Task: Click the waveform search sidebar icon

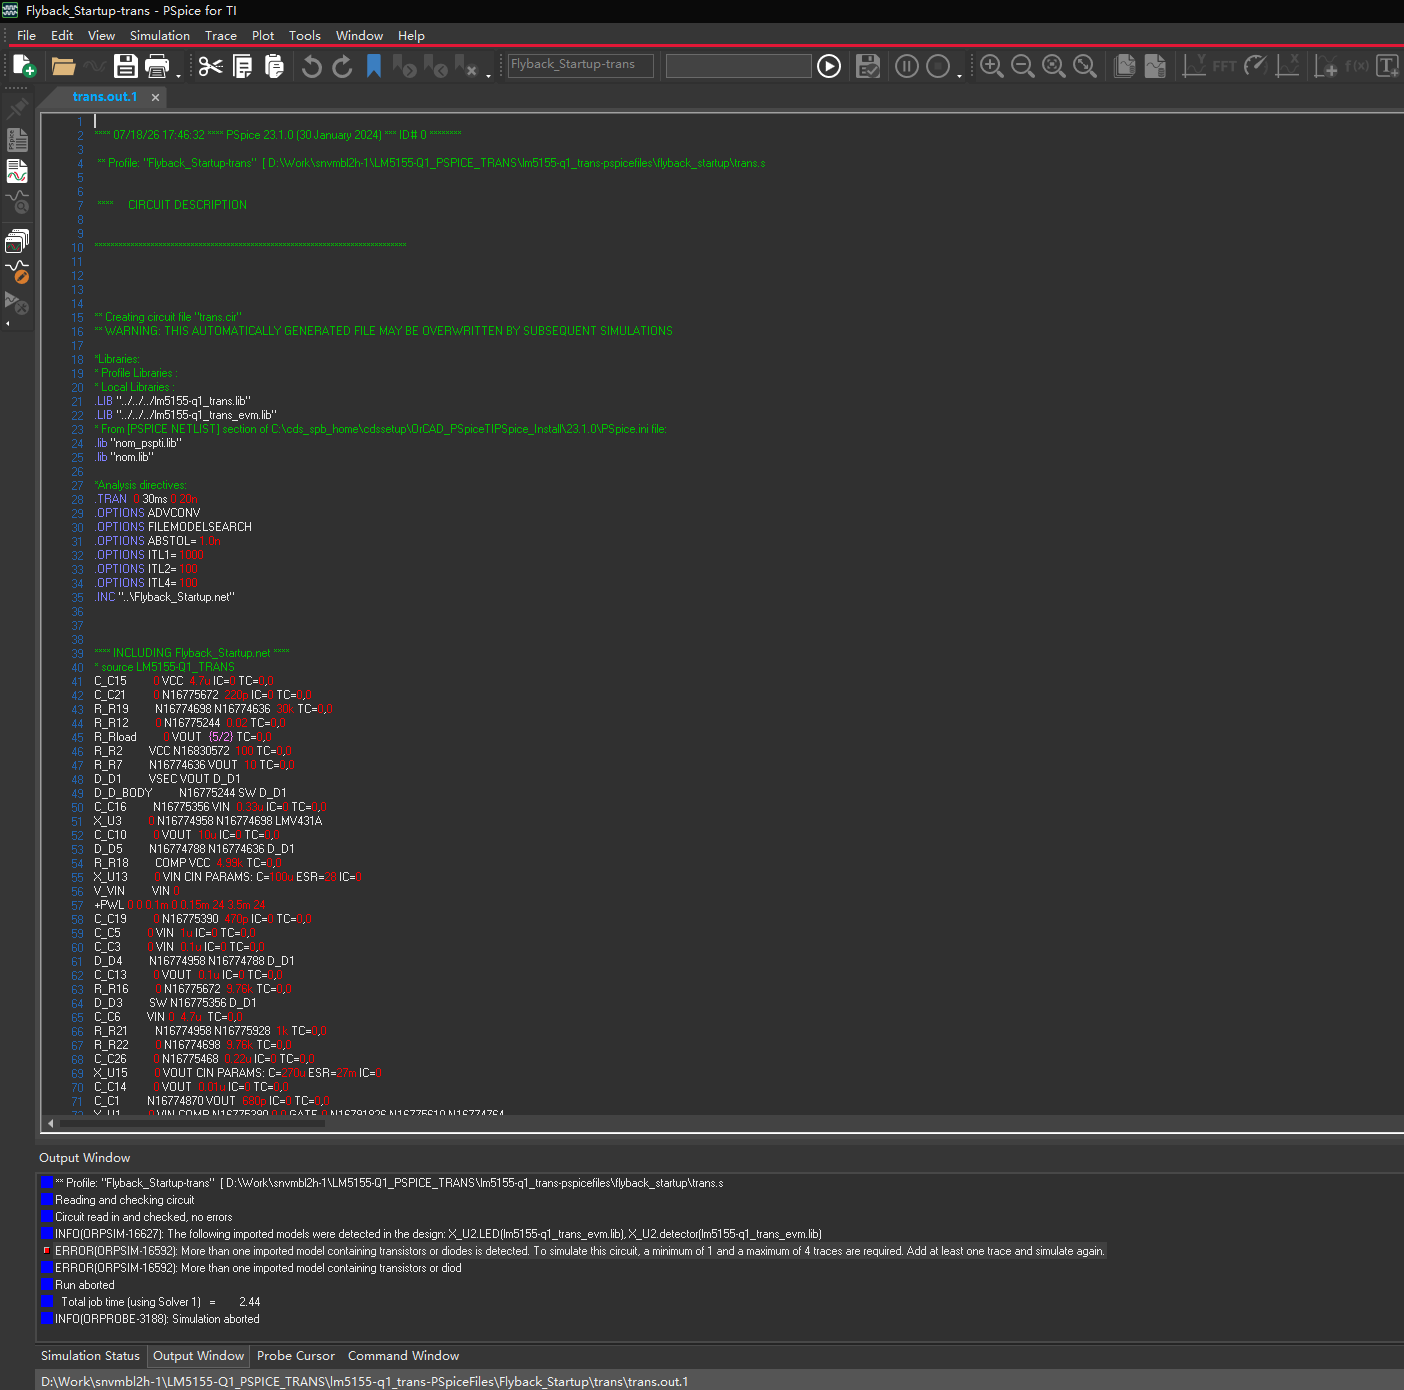Action: coord(17,203)
